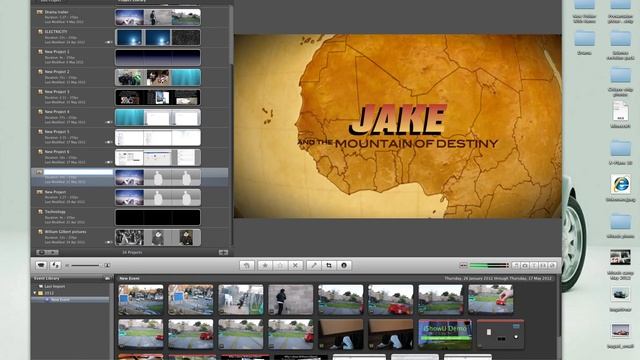The image size is (640, 360).
Task: Click clip showing hand holding red car
Action: click(491, 299)
